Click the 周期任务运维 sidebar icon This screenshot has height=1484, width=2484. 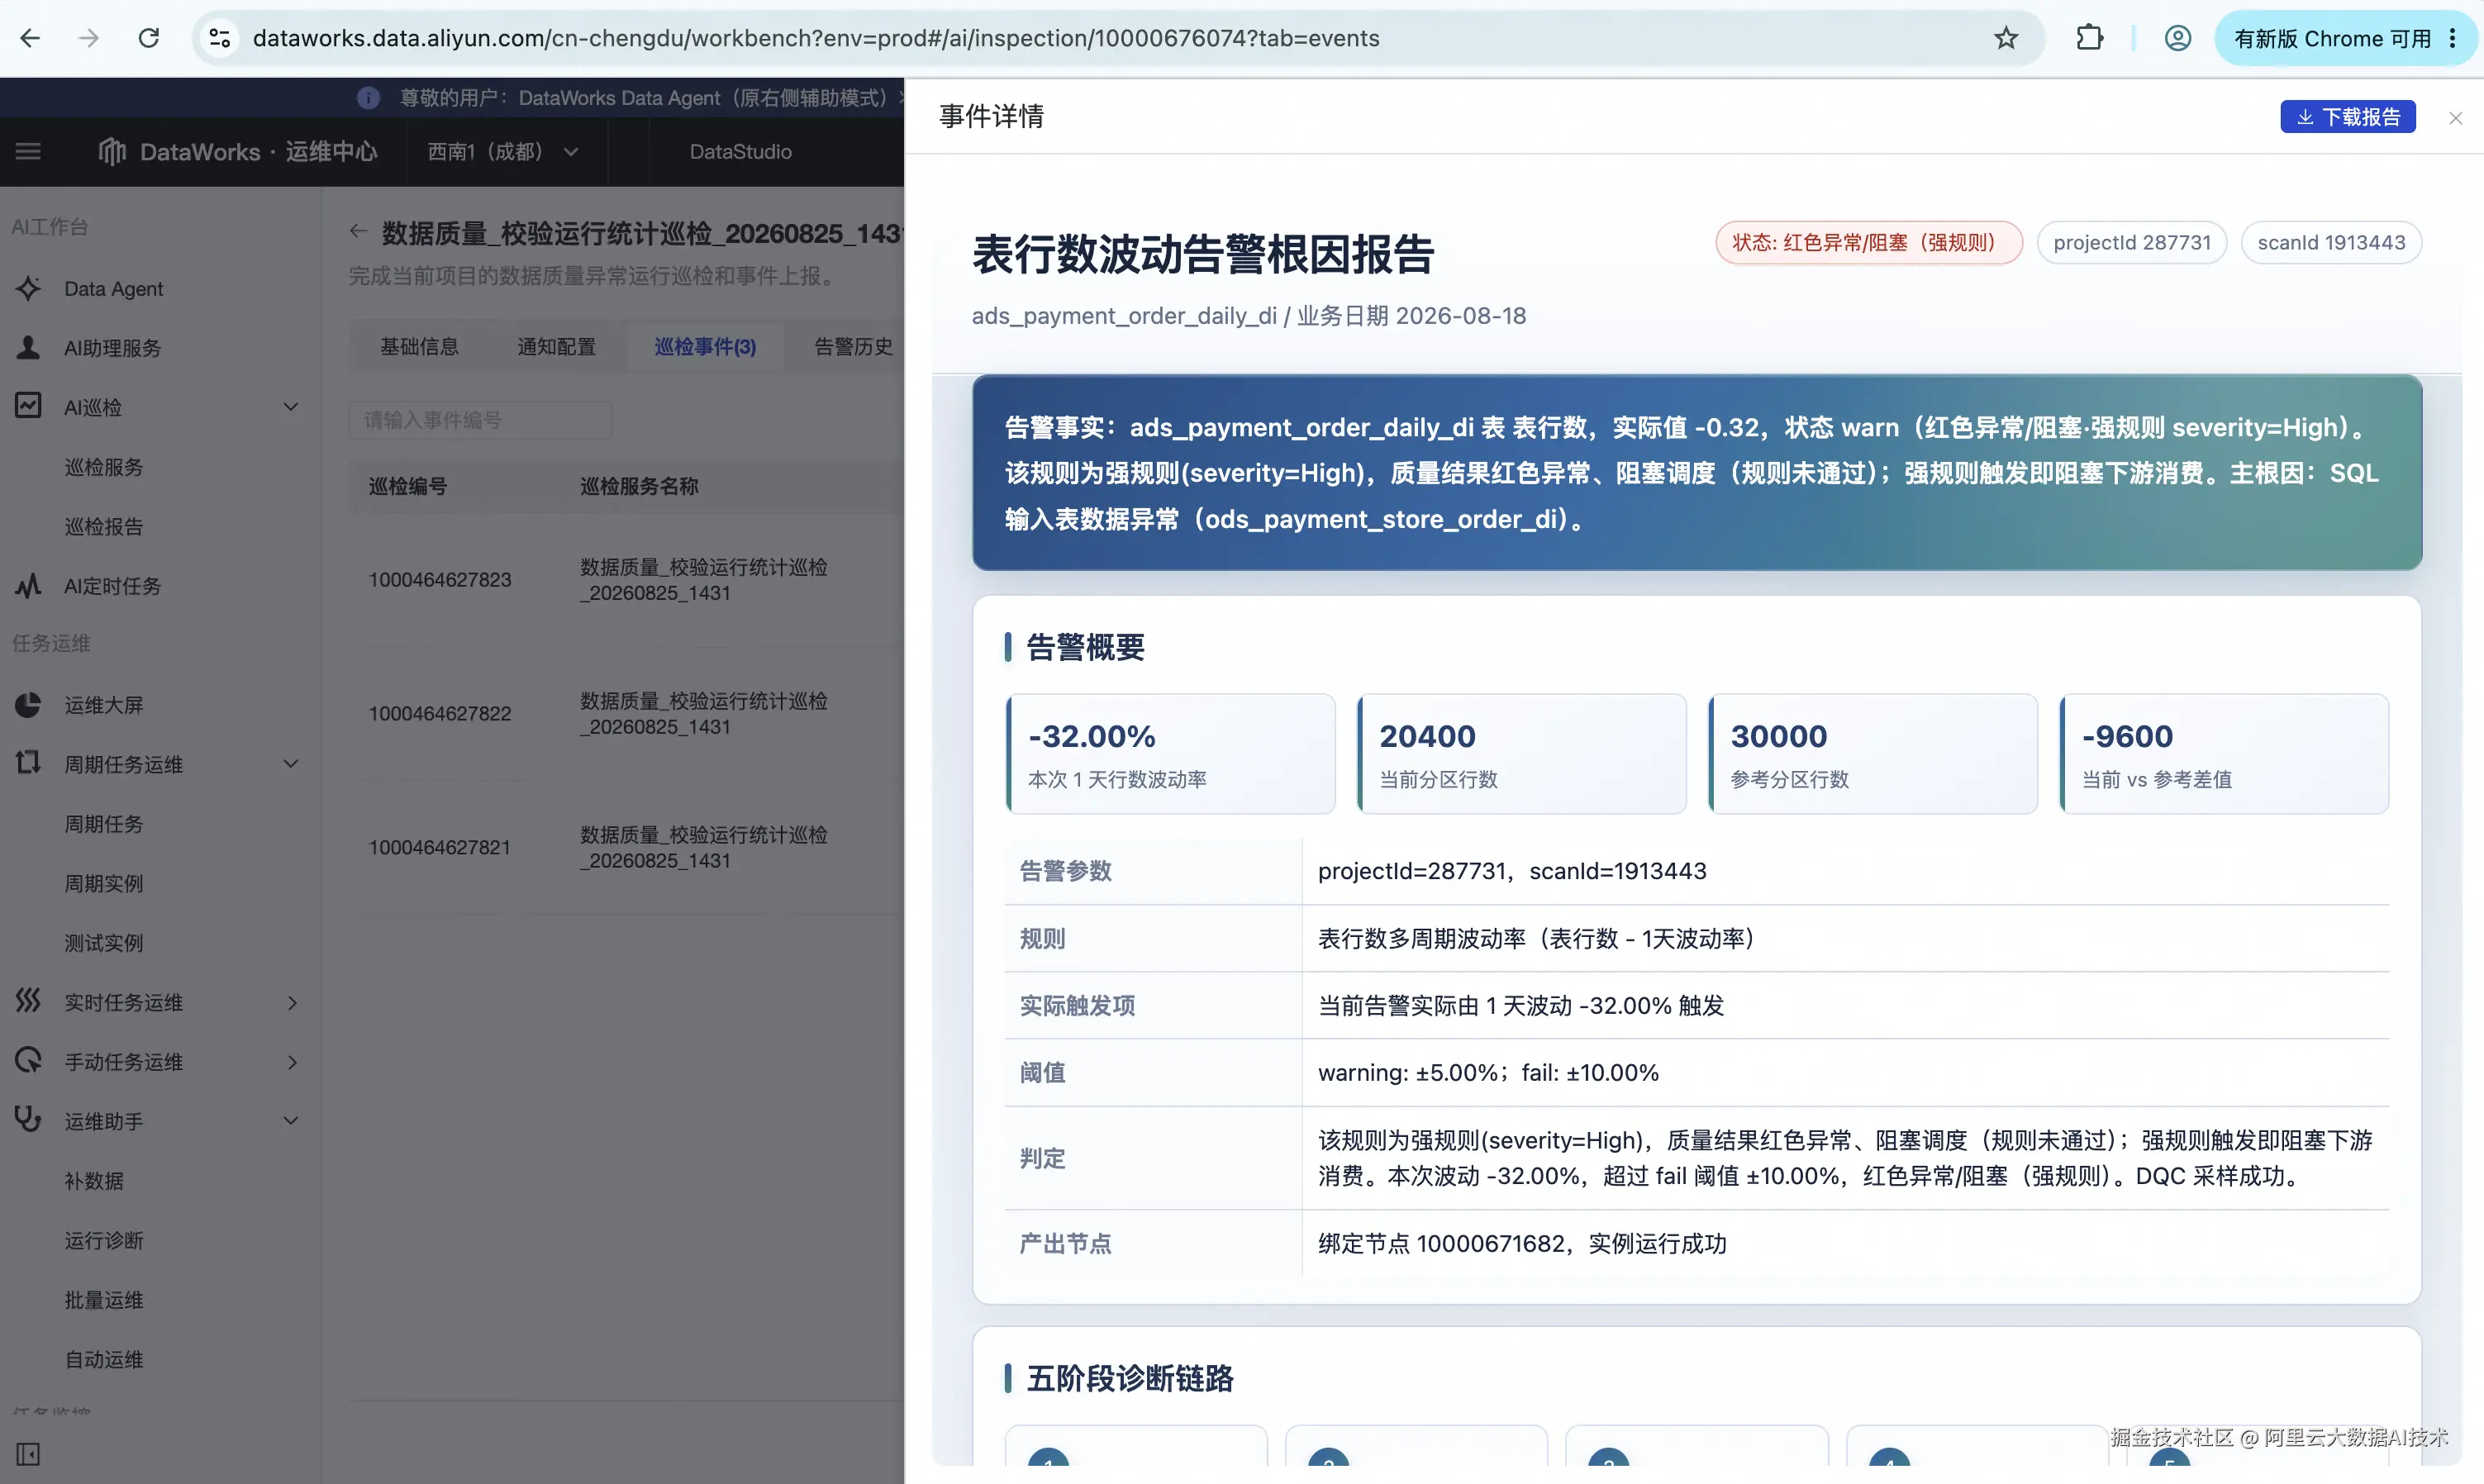[28, 763]
